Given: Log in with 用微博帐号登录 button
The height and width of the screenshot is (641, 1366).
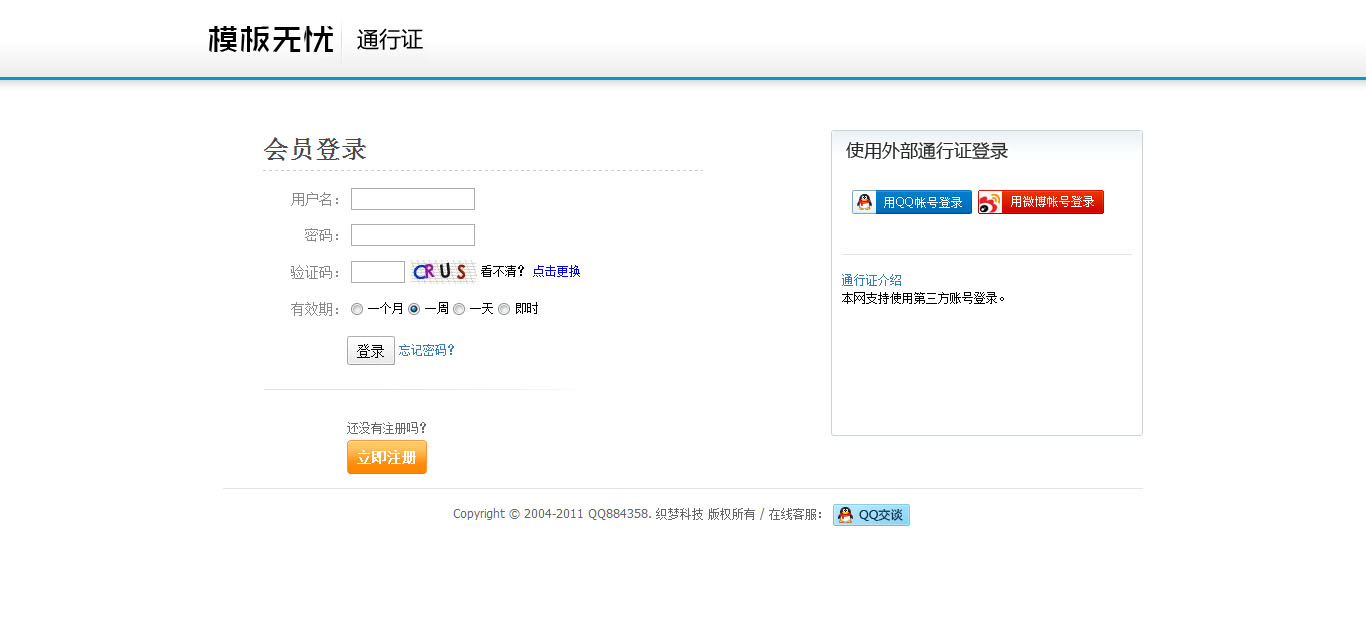Looking at the screenshot, I should (x=1041, y=202).
